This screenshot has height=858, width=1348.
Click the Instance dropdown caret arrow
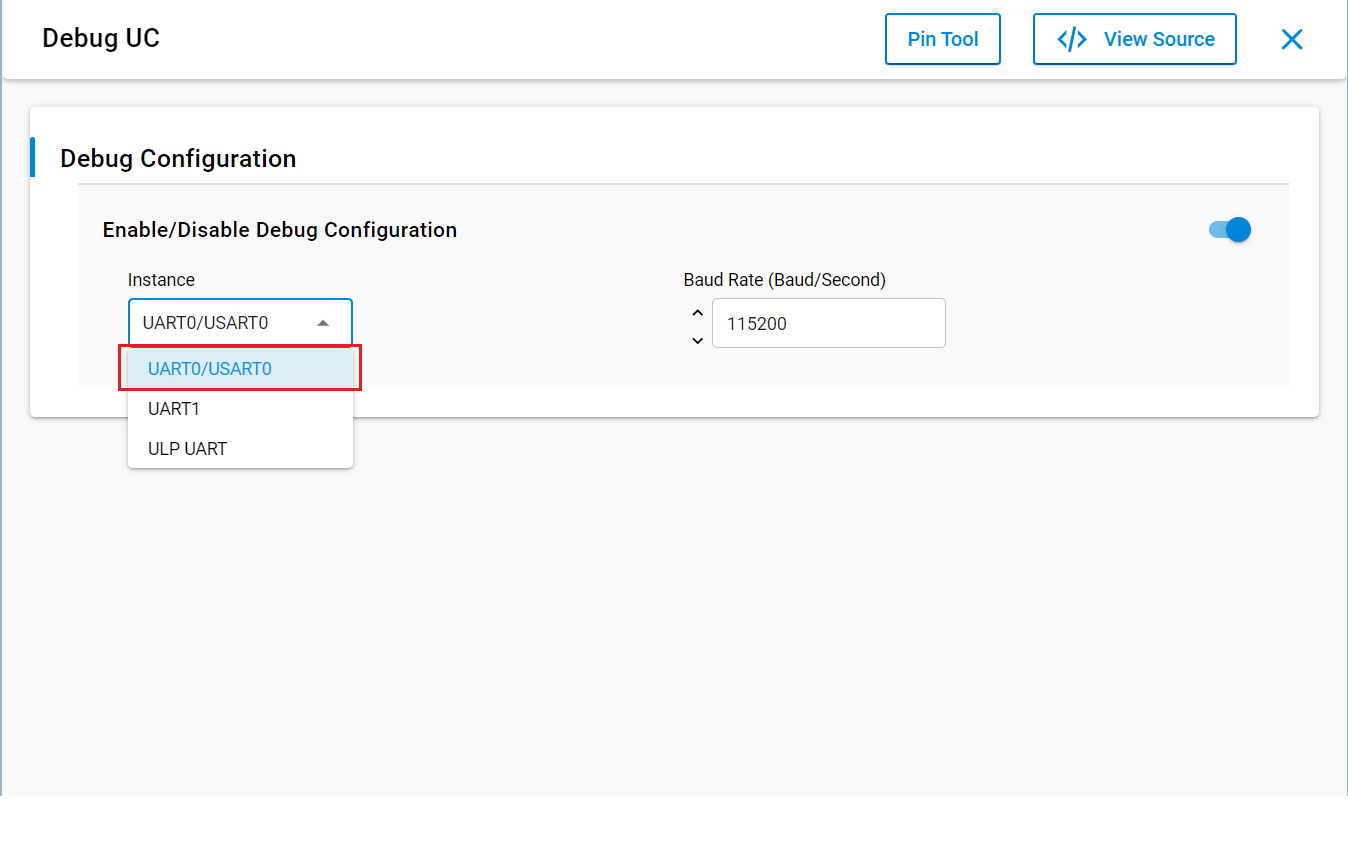pos(323,323)
